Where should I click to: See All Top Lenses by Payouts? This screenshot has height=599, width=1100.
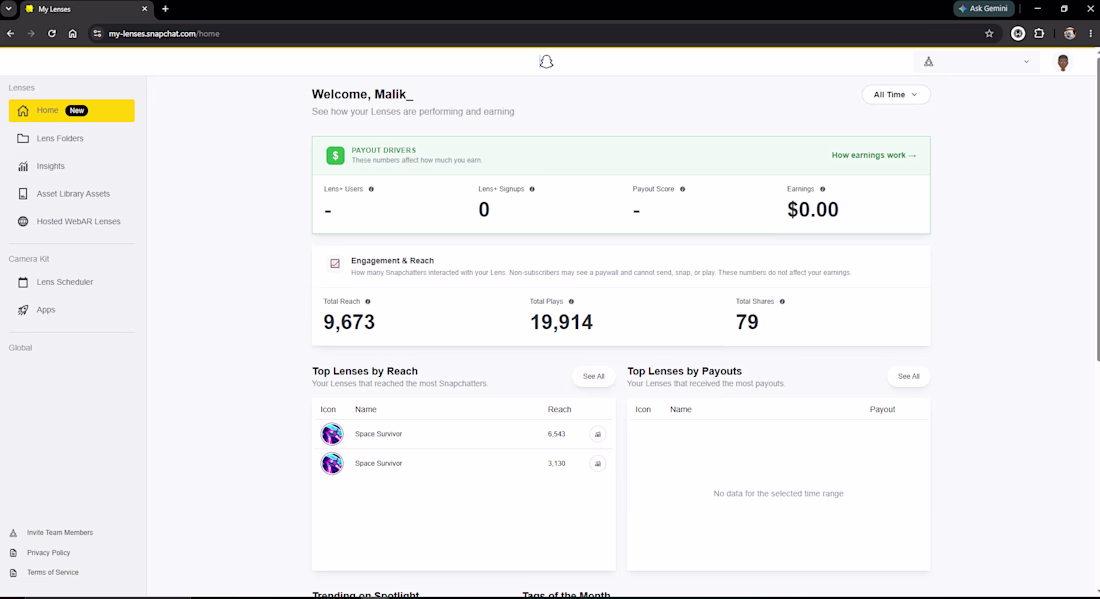coord(908,377)
